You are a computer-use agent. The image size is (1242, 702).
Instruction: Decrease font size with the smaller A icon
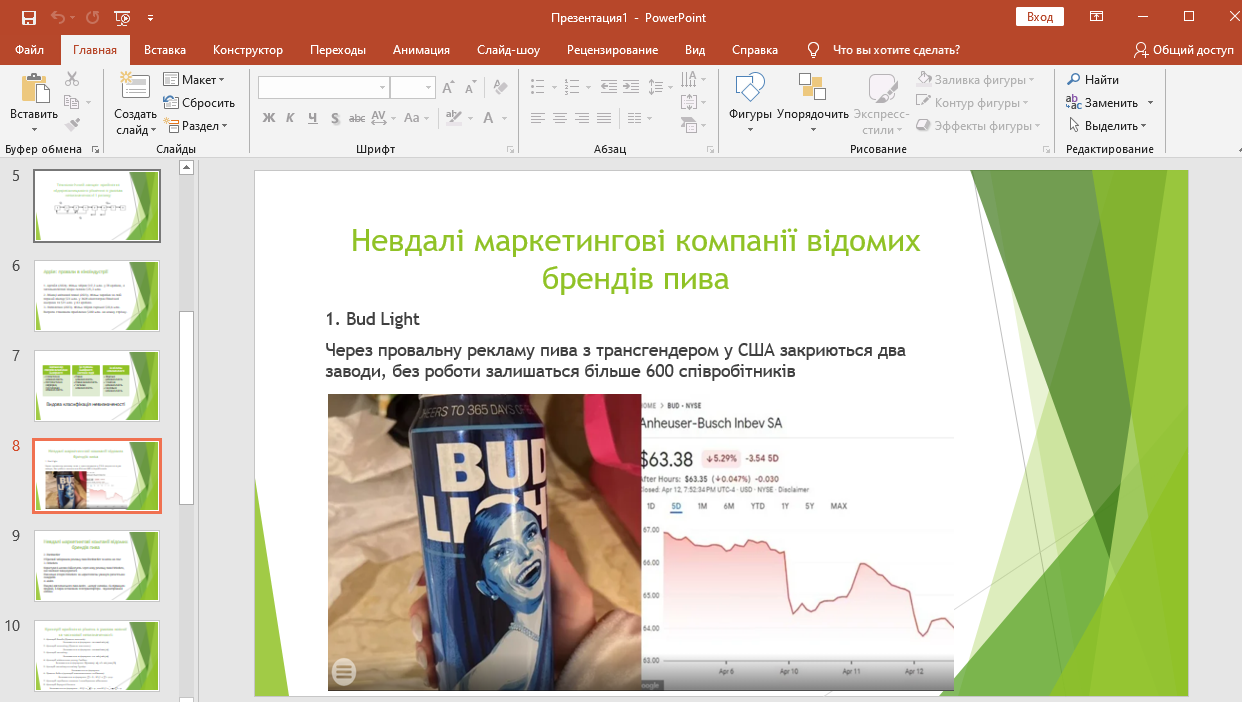click(x=470, y=88)
